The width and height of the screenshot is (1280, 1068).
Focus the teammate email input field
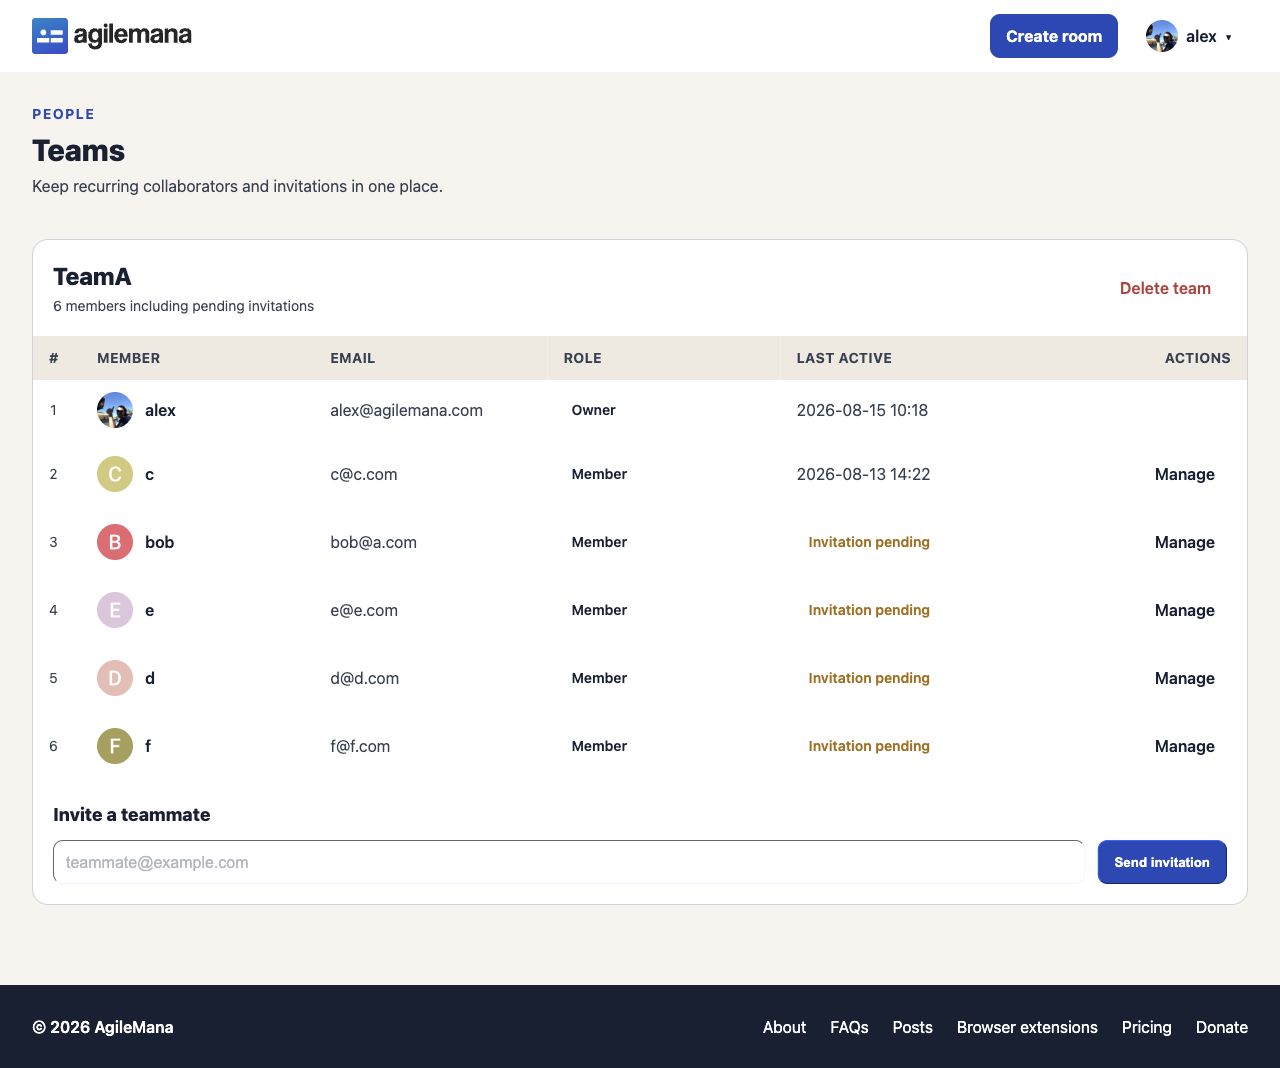568,862
